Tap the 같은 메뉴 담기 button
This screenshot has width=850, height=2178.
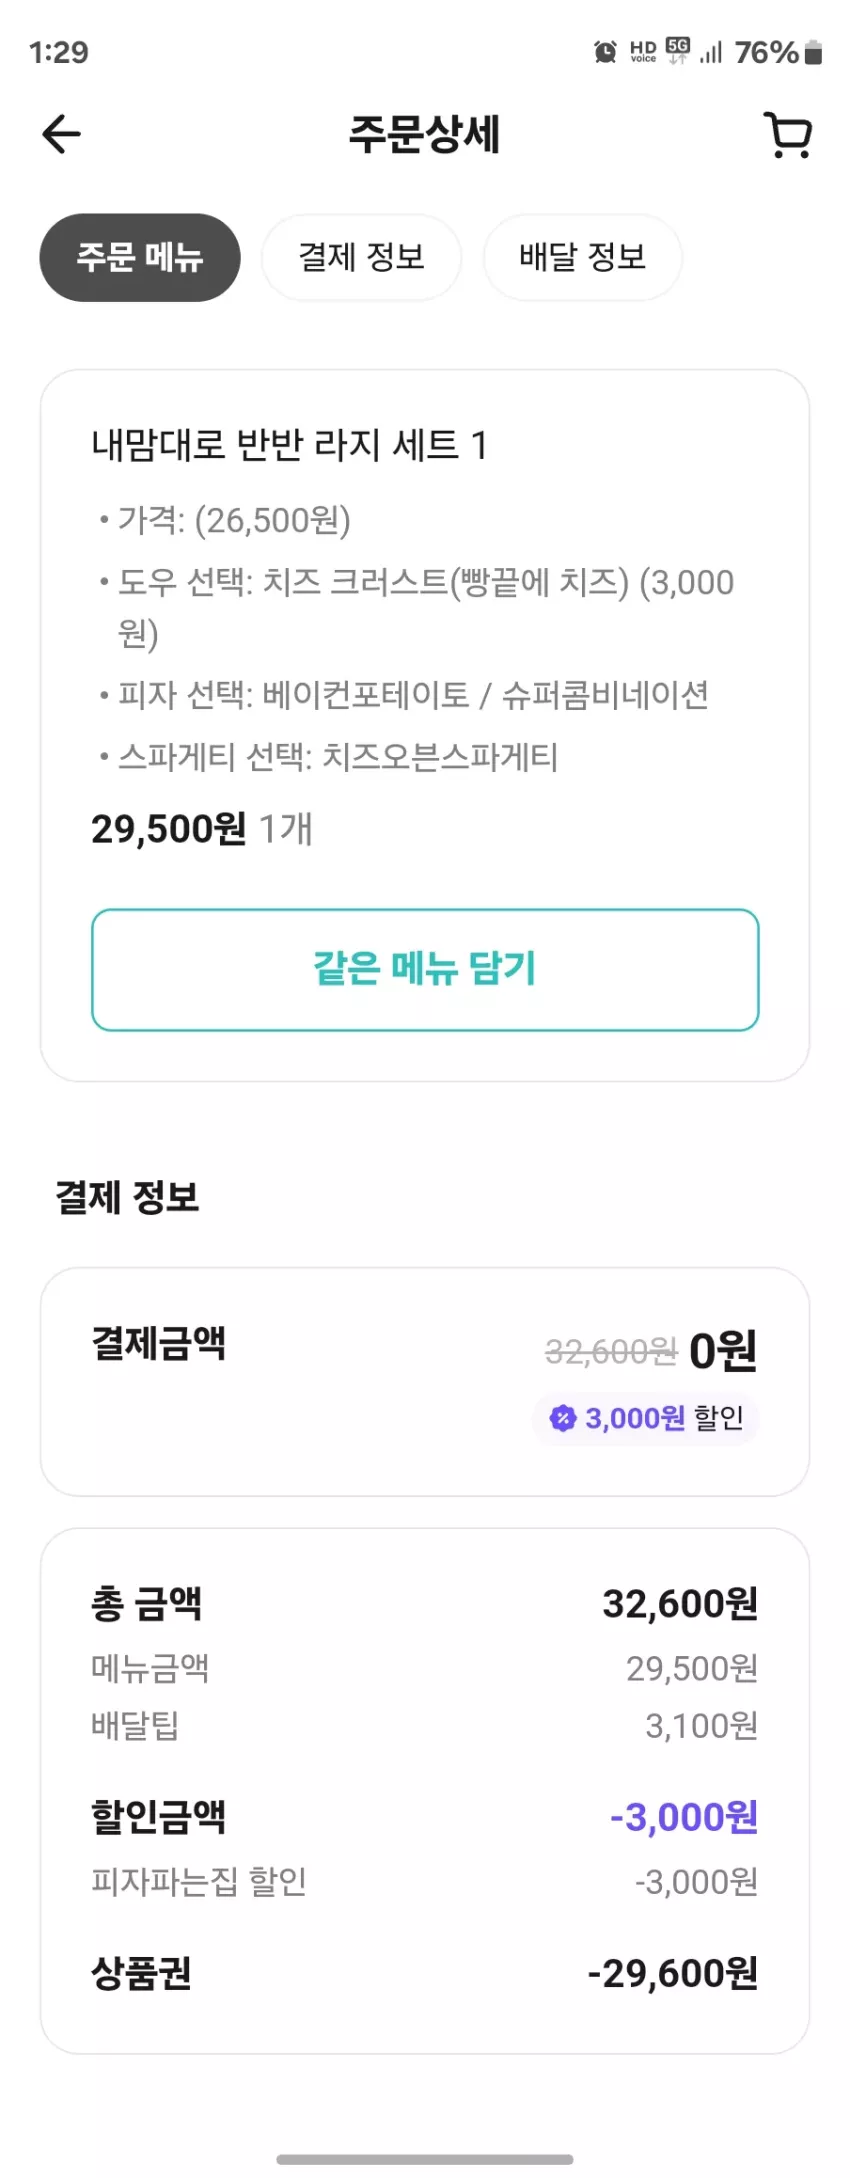[x=425, y=969]
